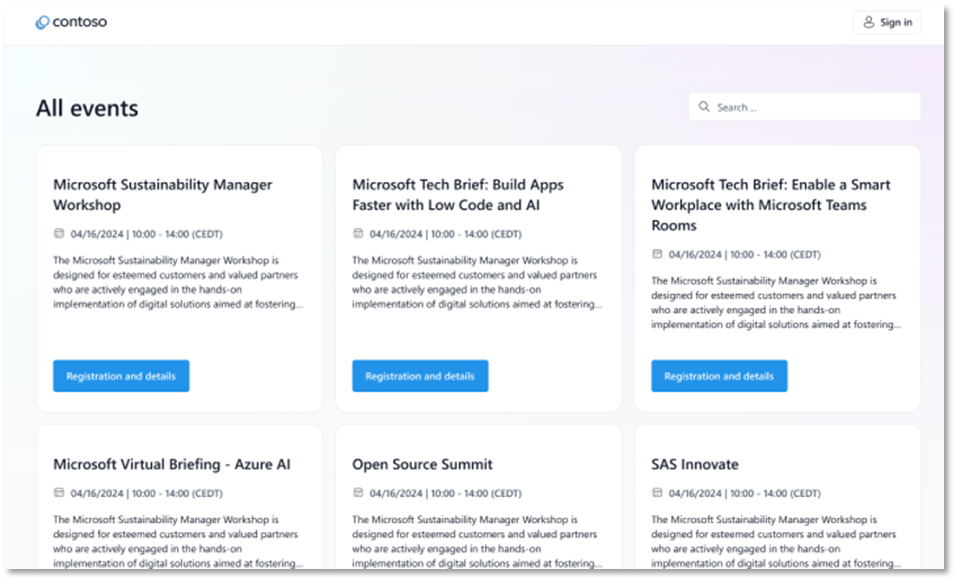This screenshot has width=957, height=582.
Task: Click calendar icon on Low Code and AI card
Action: [x=358, y=234]
